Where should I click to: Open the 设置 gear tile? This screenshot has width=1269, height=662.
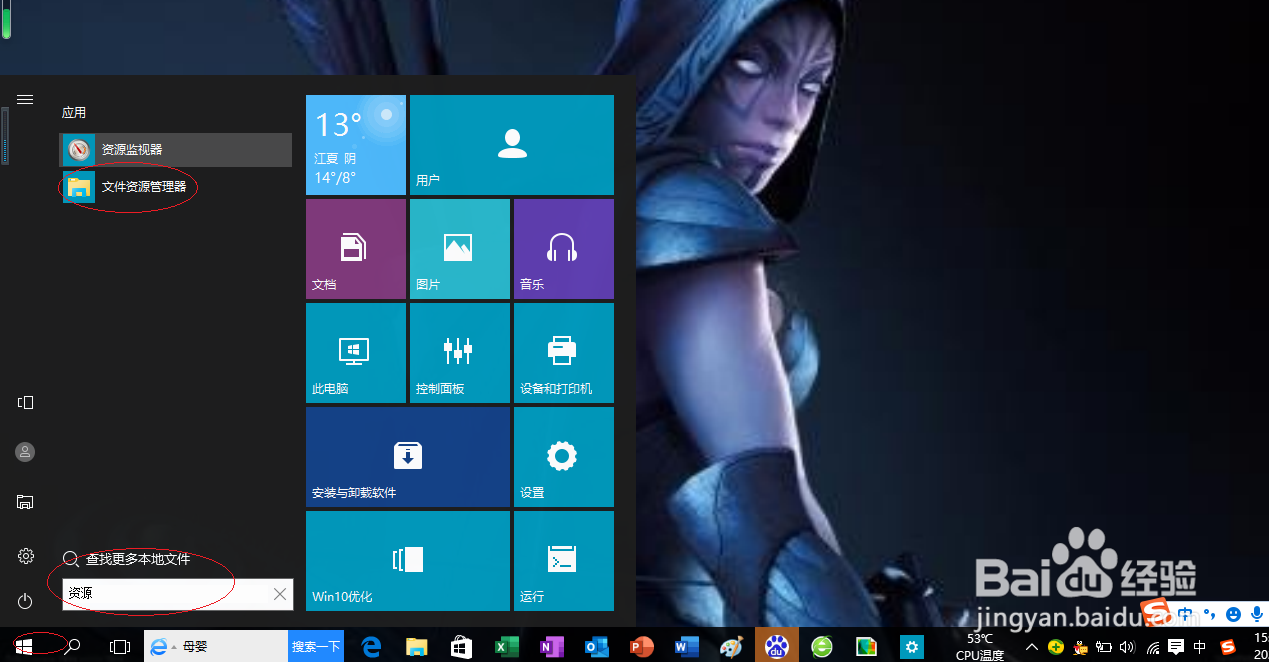564,457
